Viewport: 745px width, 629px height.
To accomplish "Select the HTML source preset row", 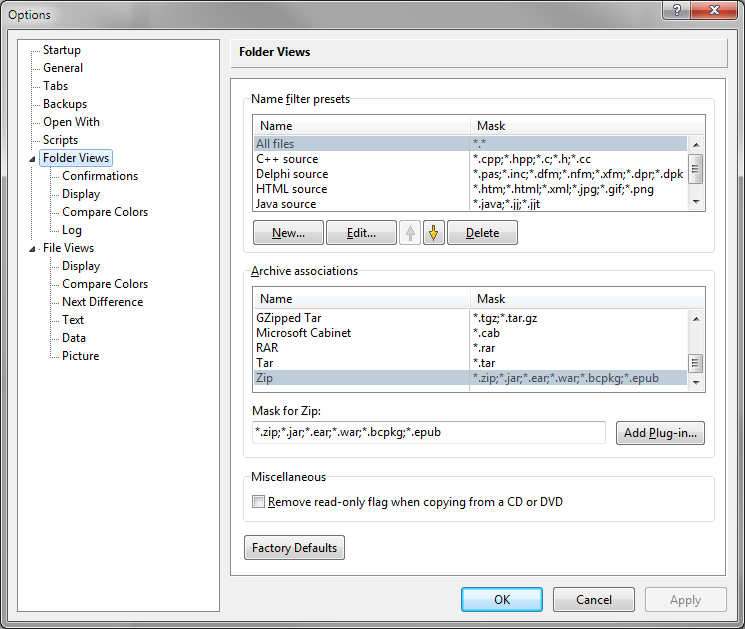I will point(470,189).
